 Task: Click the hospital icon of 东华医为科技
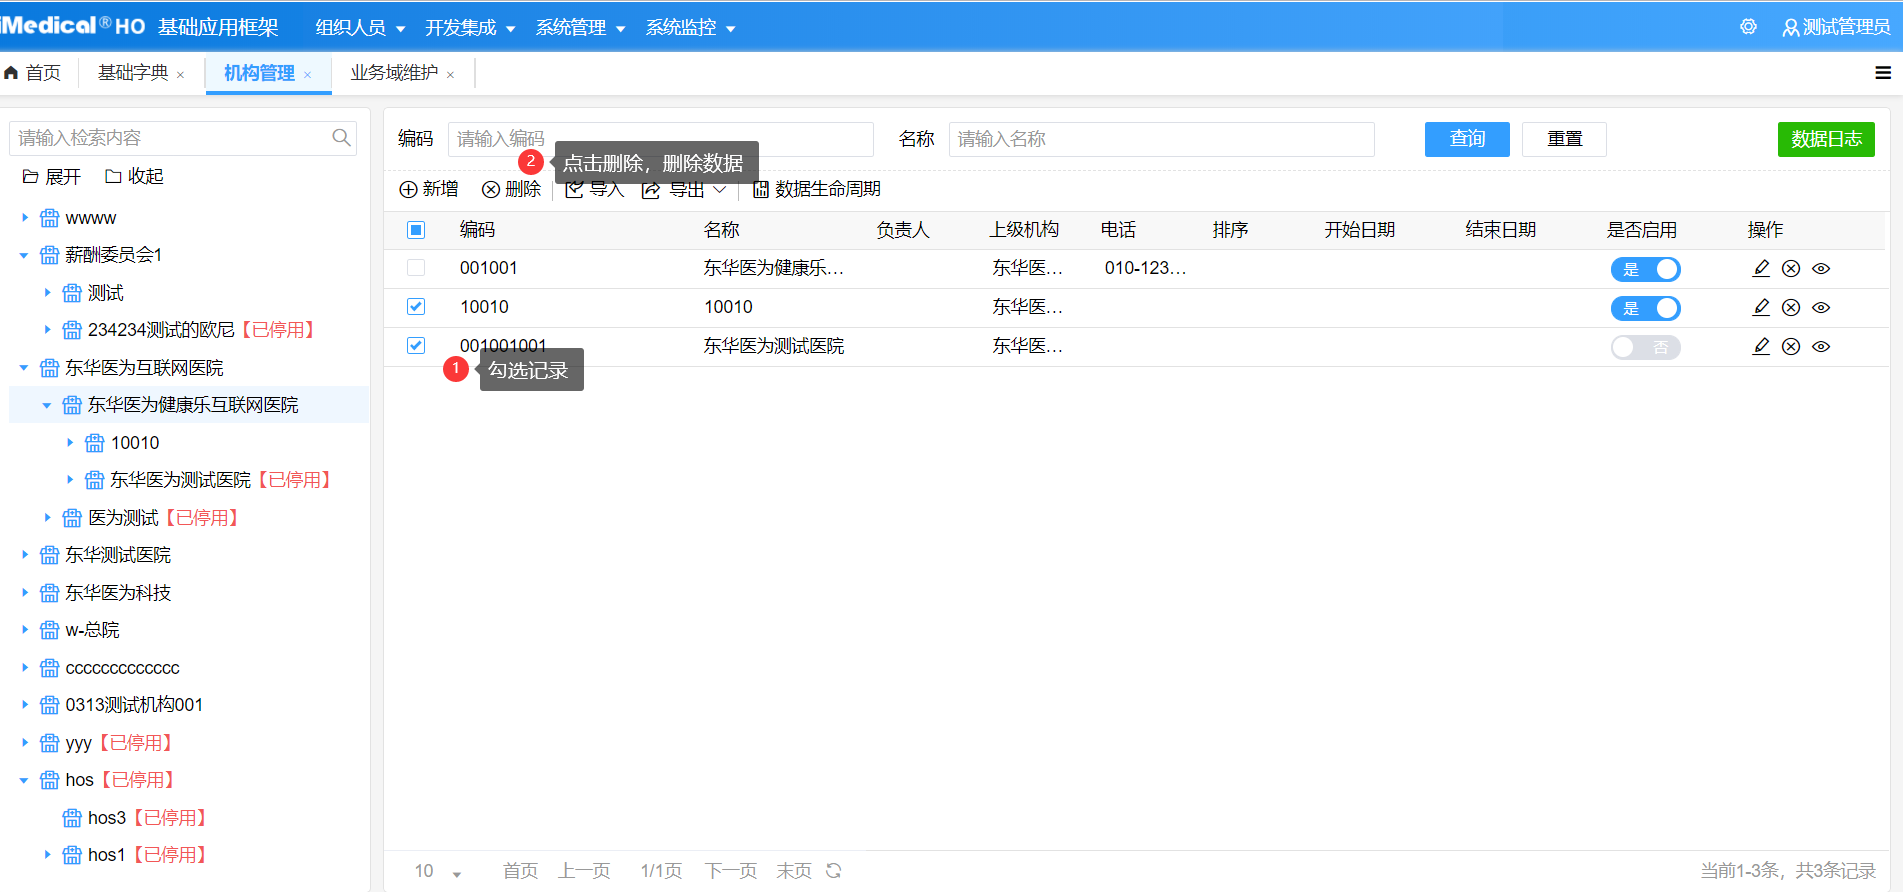pos(49,593)
